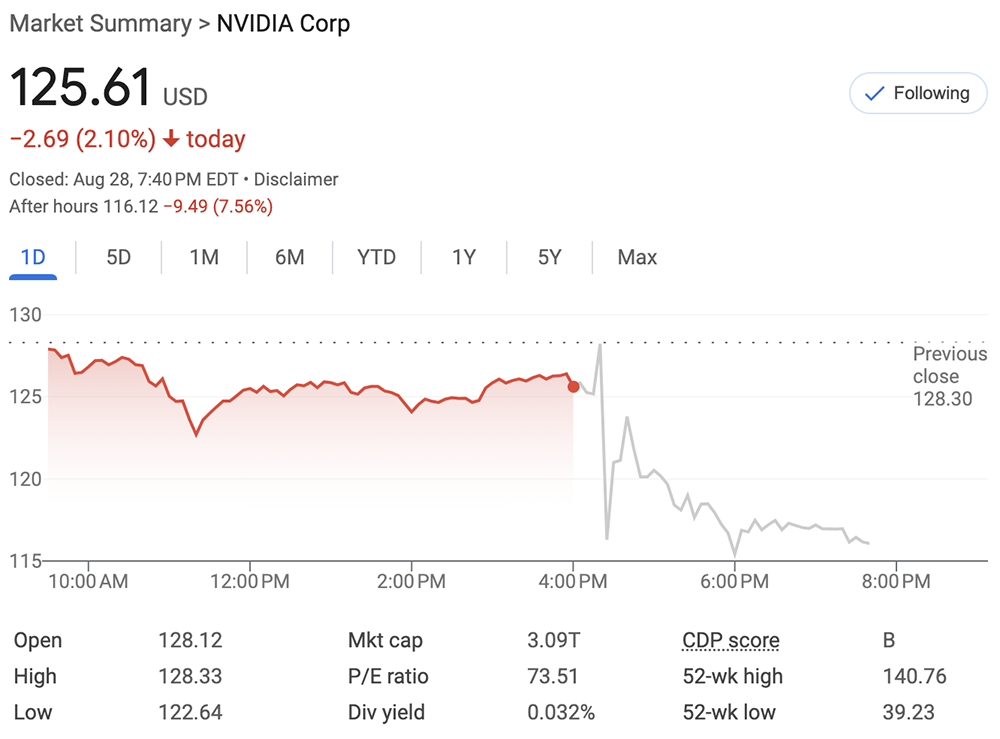Select the Max time range
1000x739 pixels.
637,257
